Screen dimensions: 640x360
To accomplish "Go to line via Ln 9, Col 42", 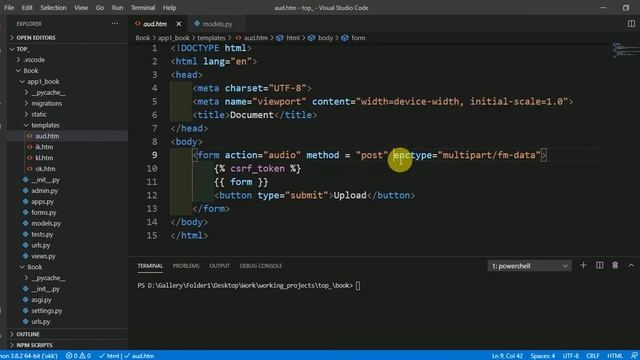I will click(507, 356).
